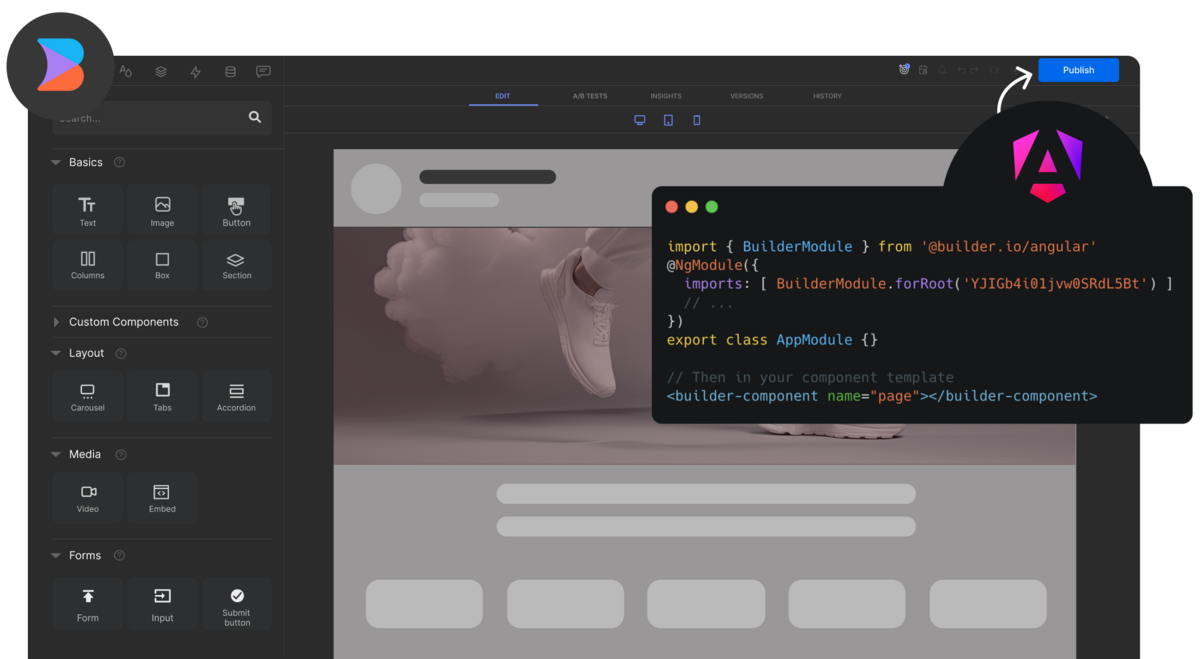
Task: Click the blue Publish button
Action: coord(1078,70)
